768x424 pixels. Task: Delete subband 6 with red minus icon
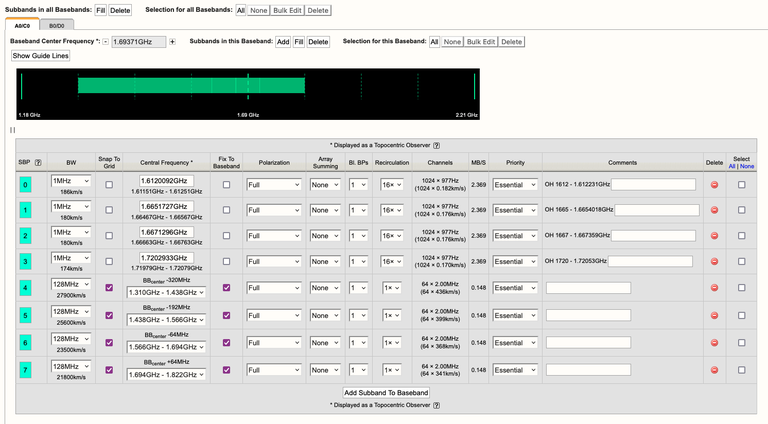[x=714, y=343]
